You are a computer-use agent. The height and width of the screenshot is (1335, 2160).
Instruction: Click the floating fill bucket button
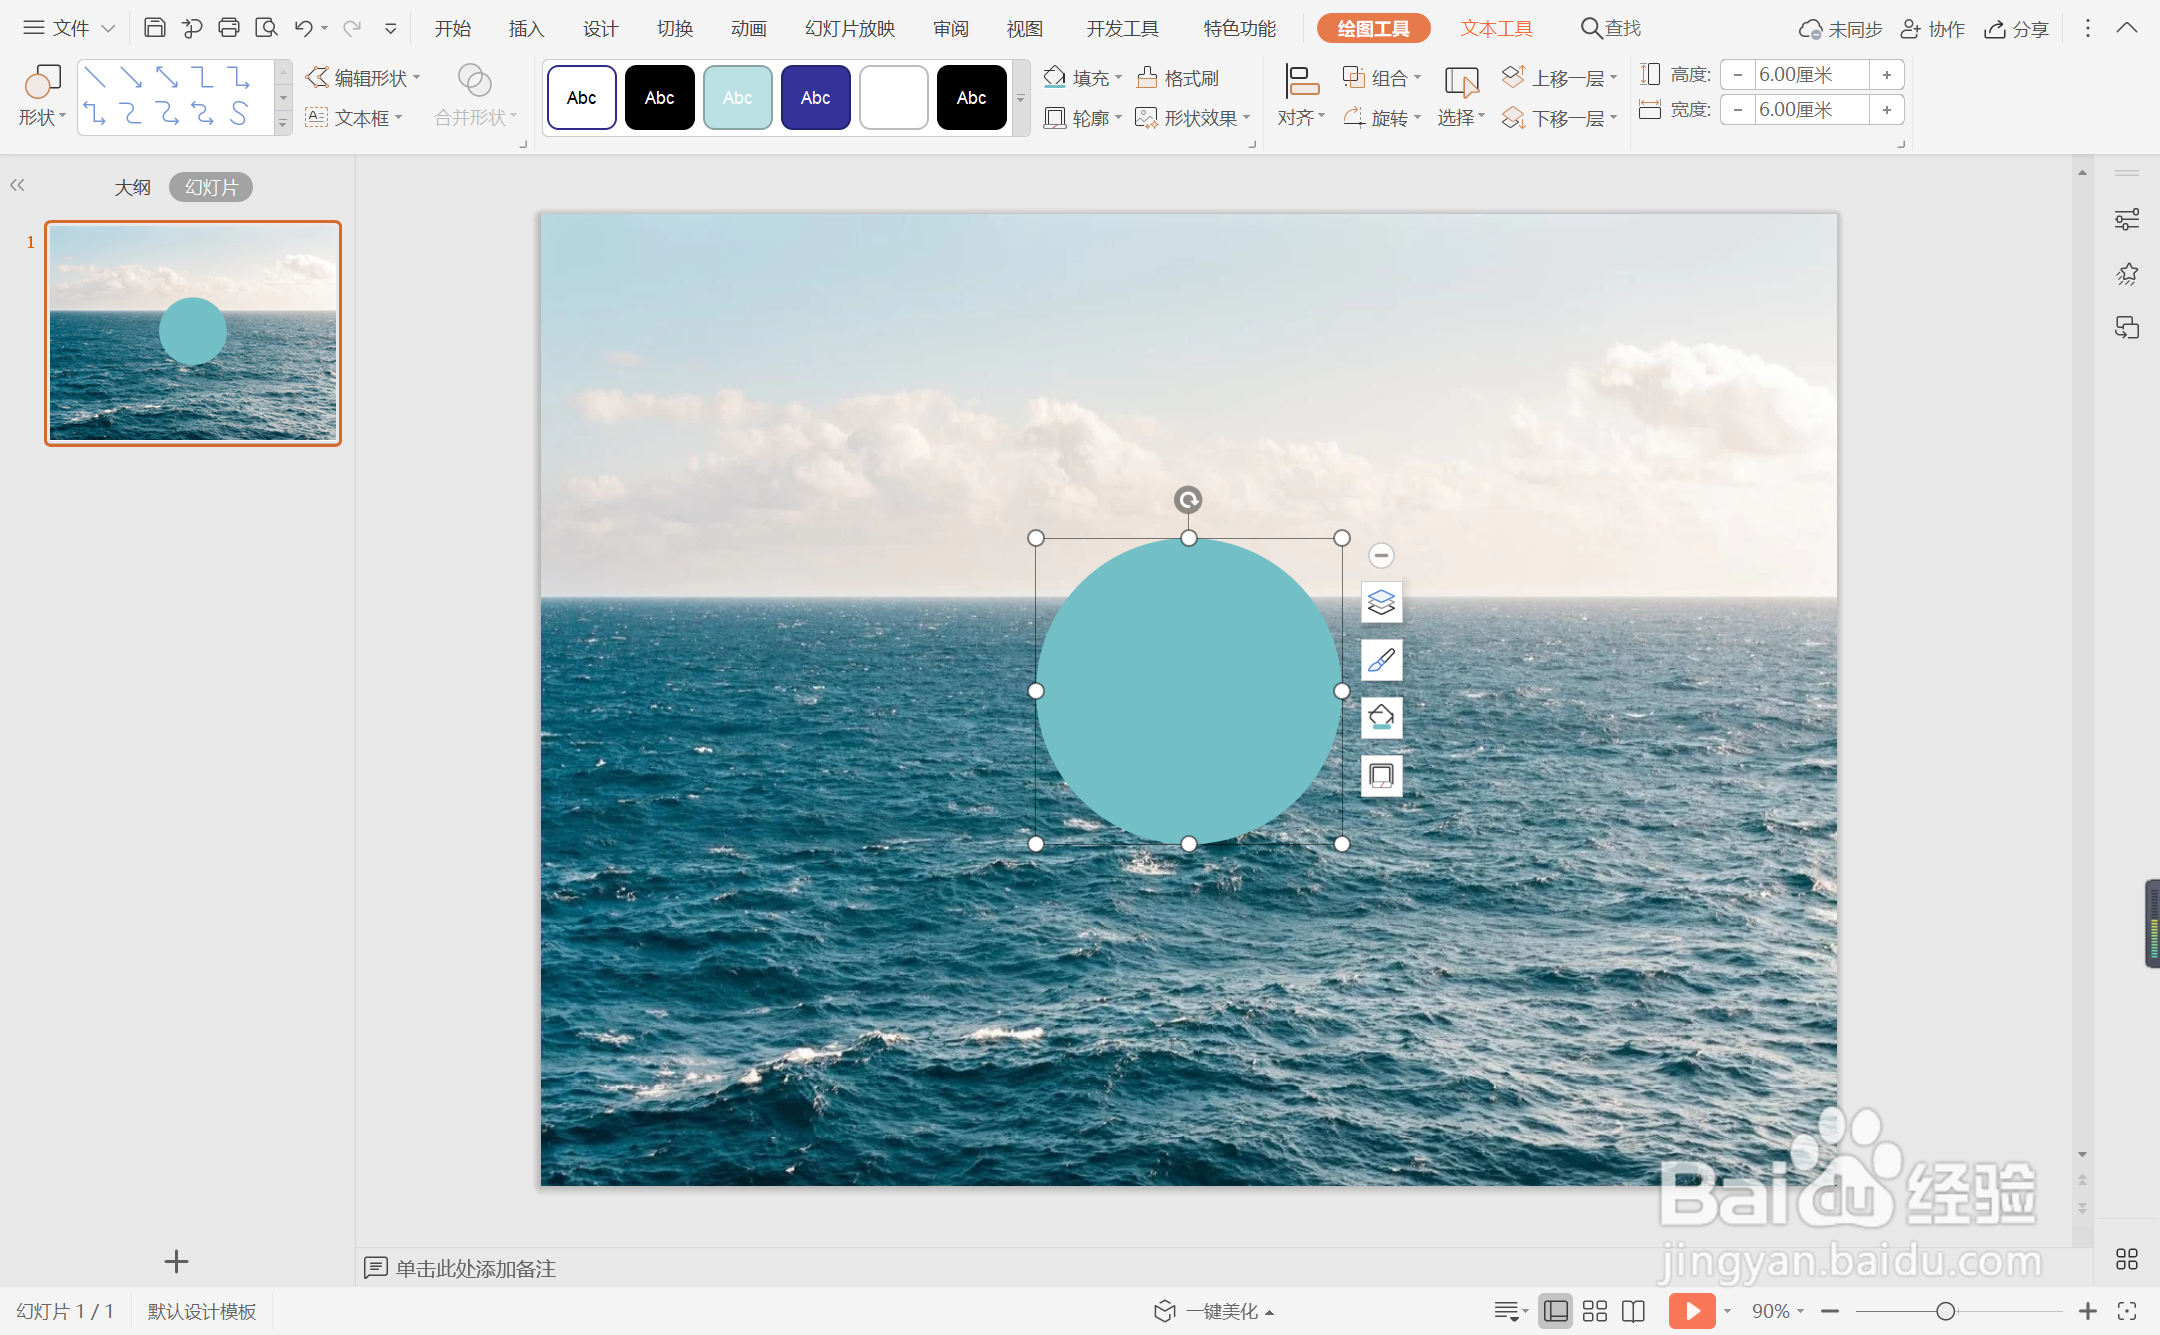(x=1381, y=718)
